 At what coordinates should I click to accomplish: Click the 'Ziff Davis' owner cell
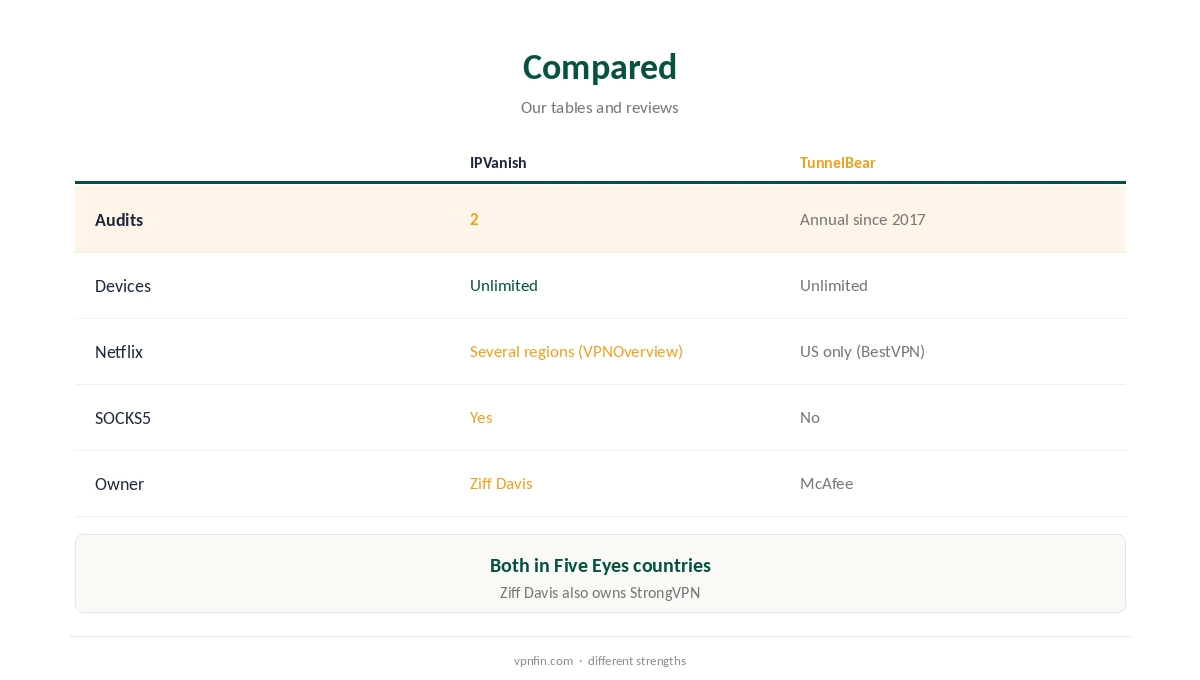(501, 483)
